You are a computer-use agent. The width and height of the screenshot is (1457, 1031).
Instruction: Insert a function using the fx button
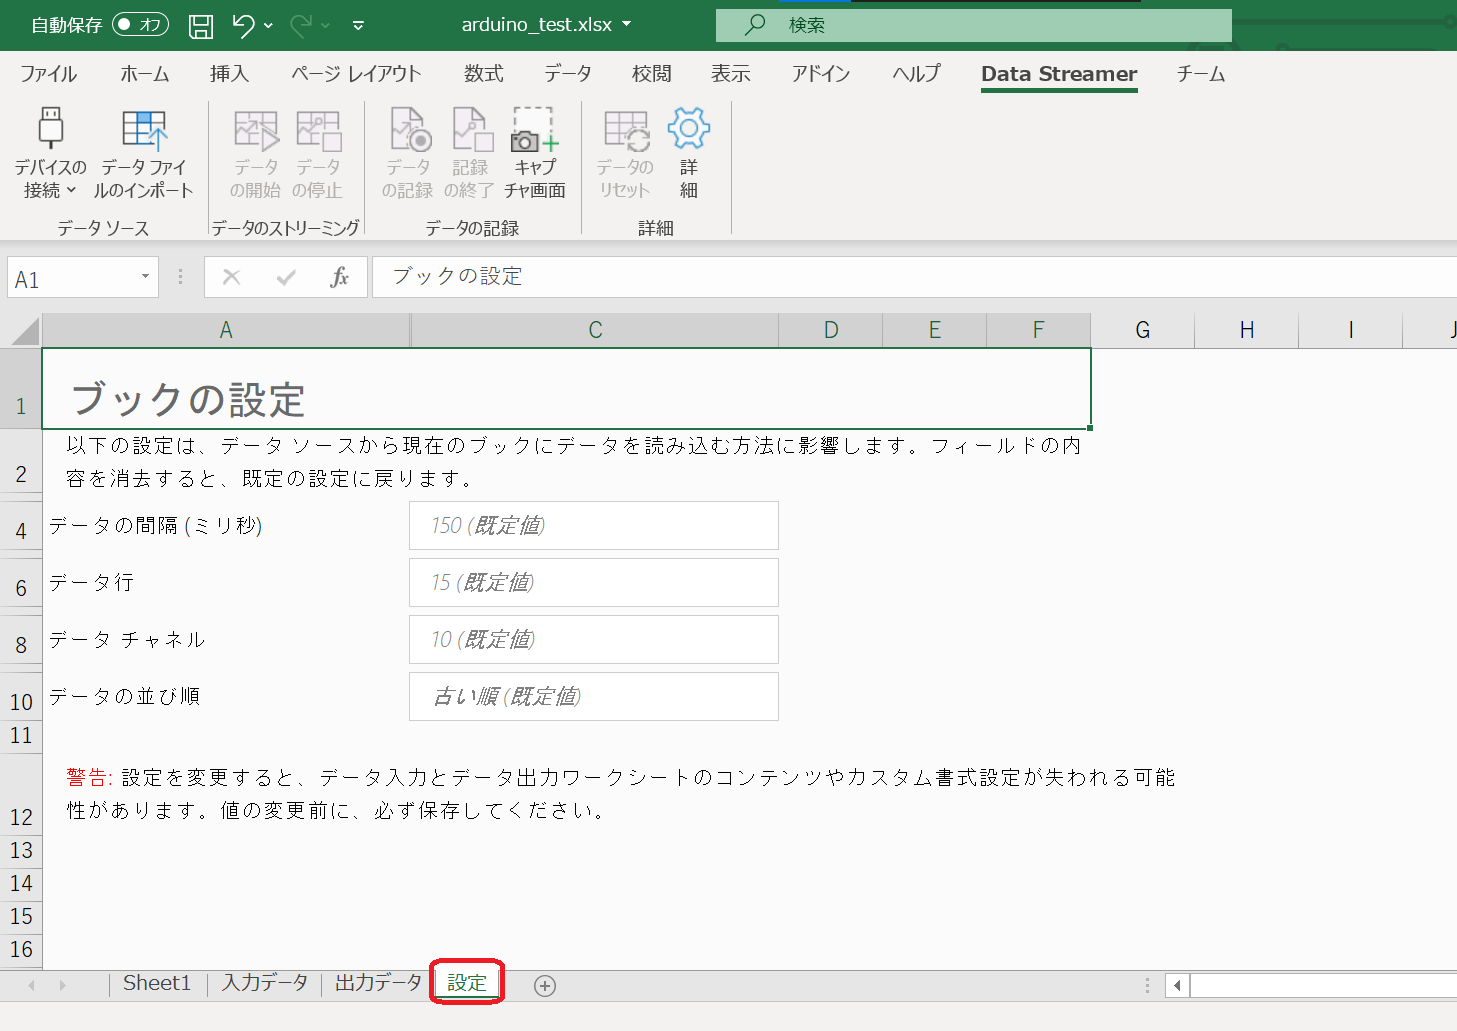click(x=341, y=277)
